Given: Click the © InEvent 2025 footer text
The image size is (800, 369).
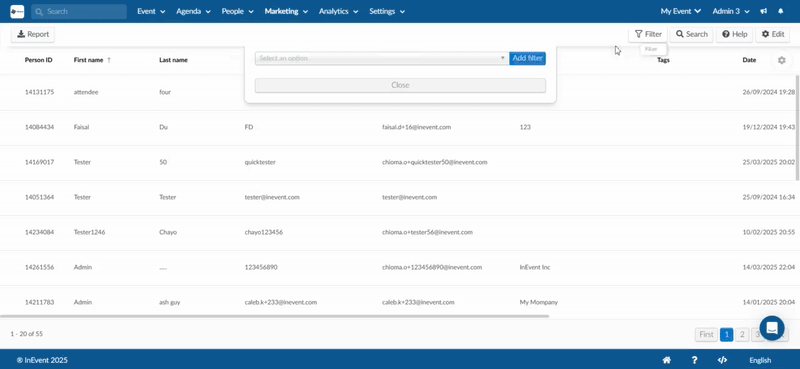Looking at the screenshot, I should [x=42, y=360].
